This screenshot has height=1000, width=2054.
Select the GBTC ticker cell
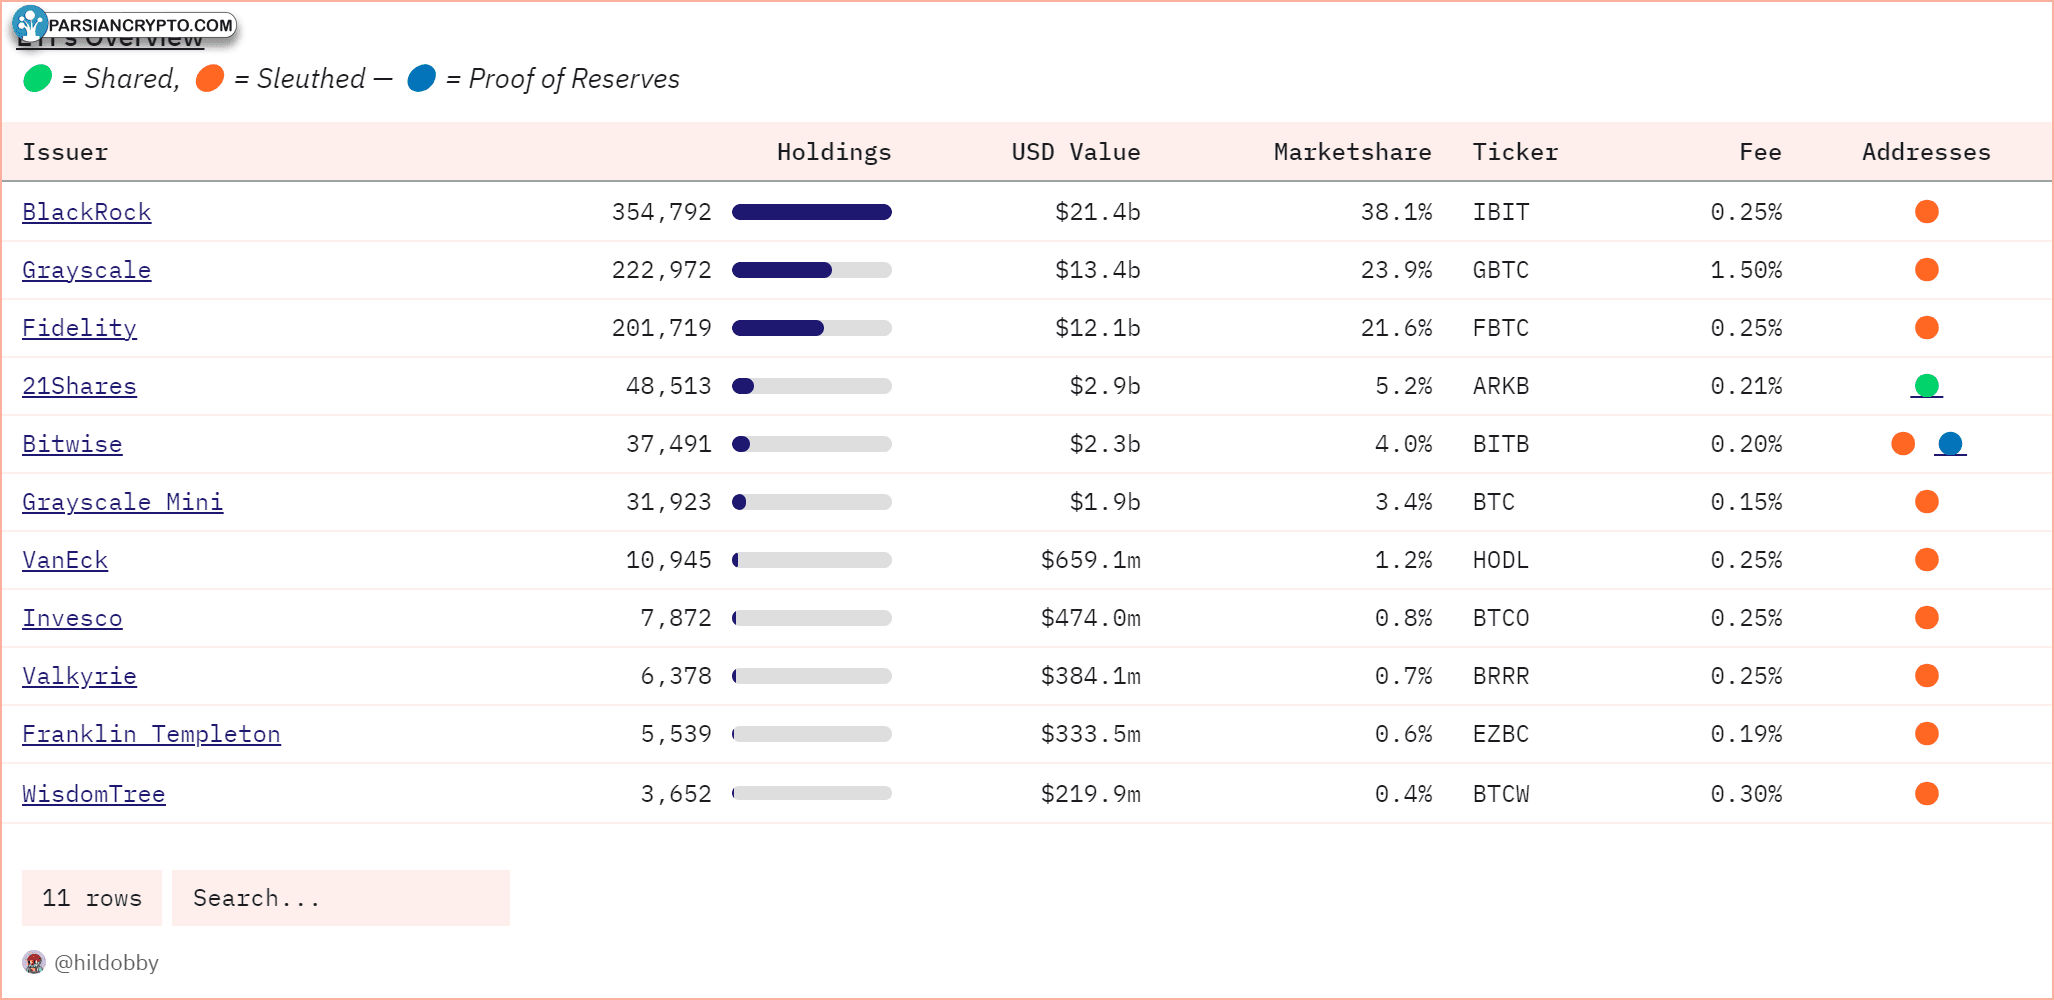1501,270
